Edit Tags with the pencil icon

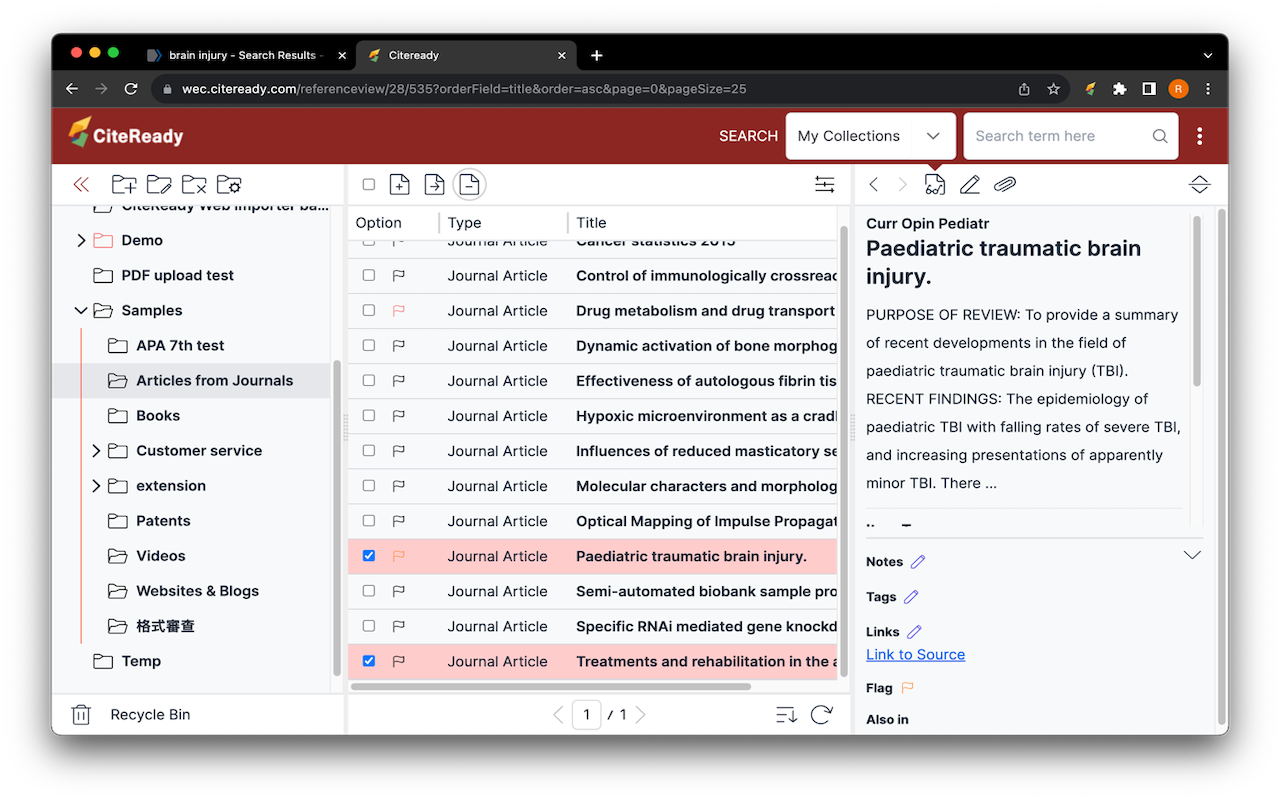911,597
